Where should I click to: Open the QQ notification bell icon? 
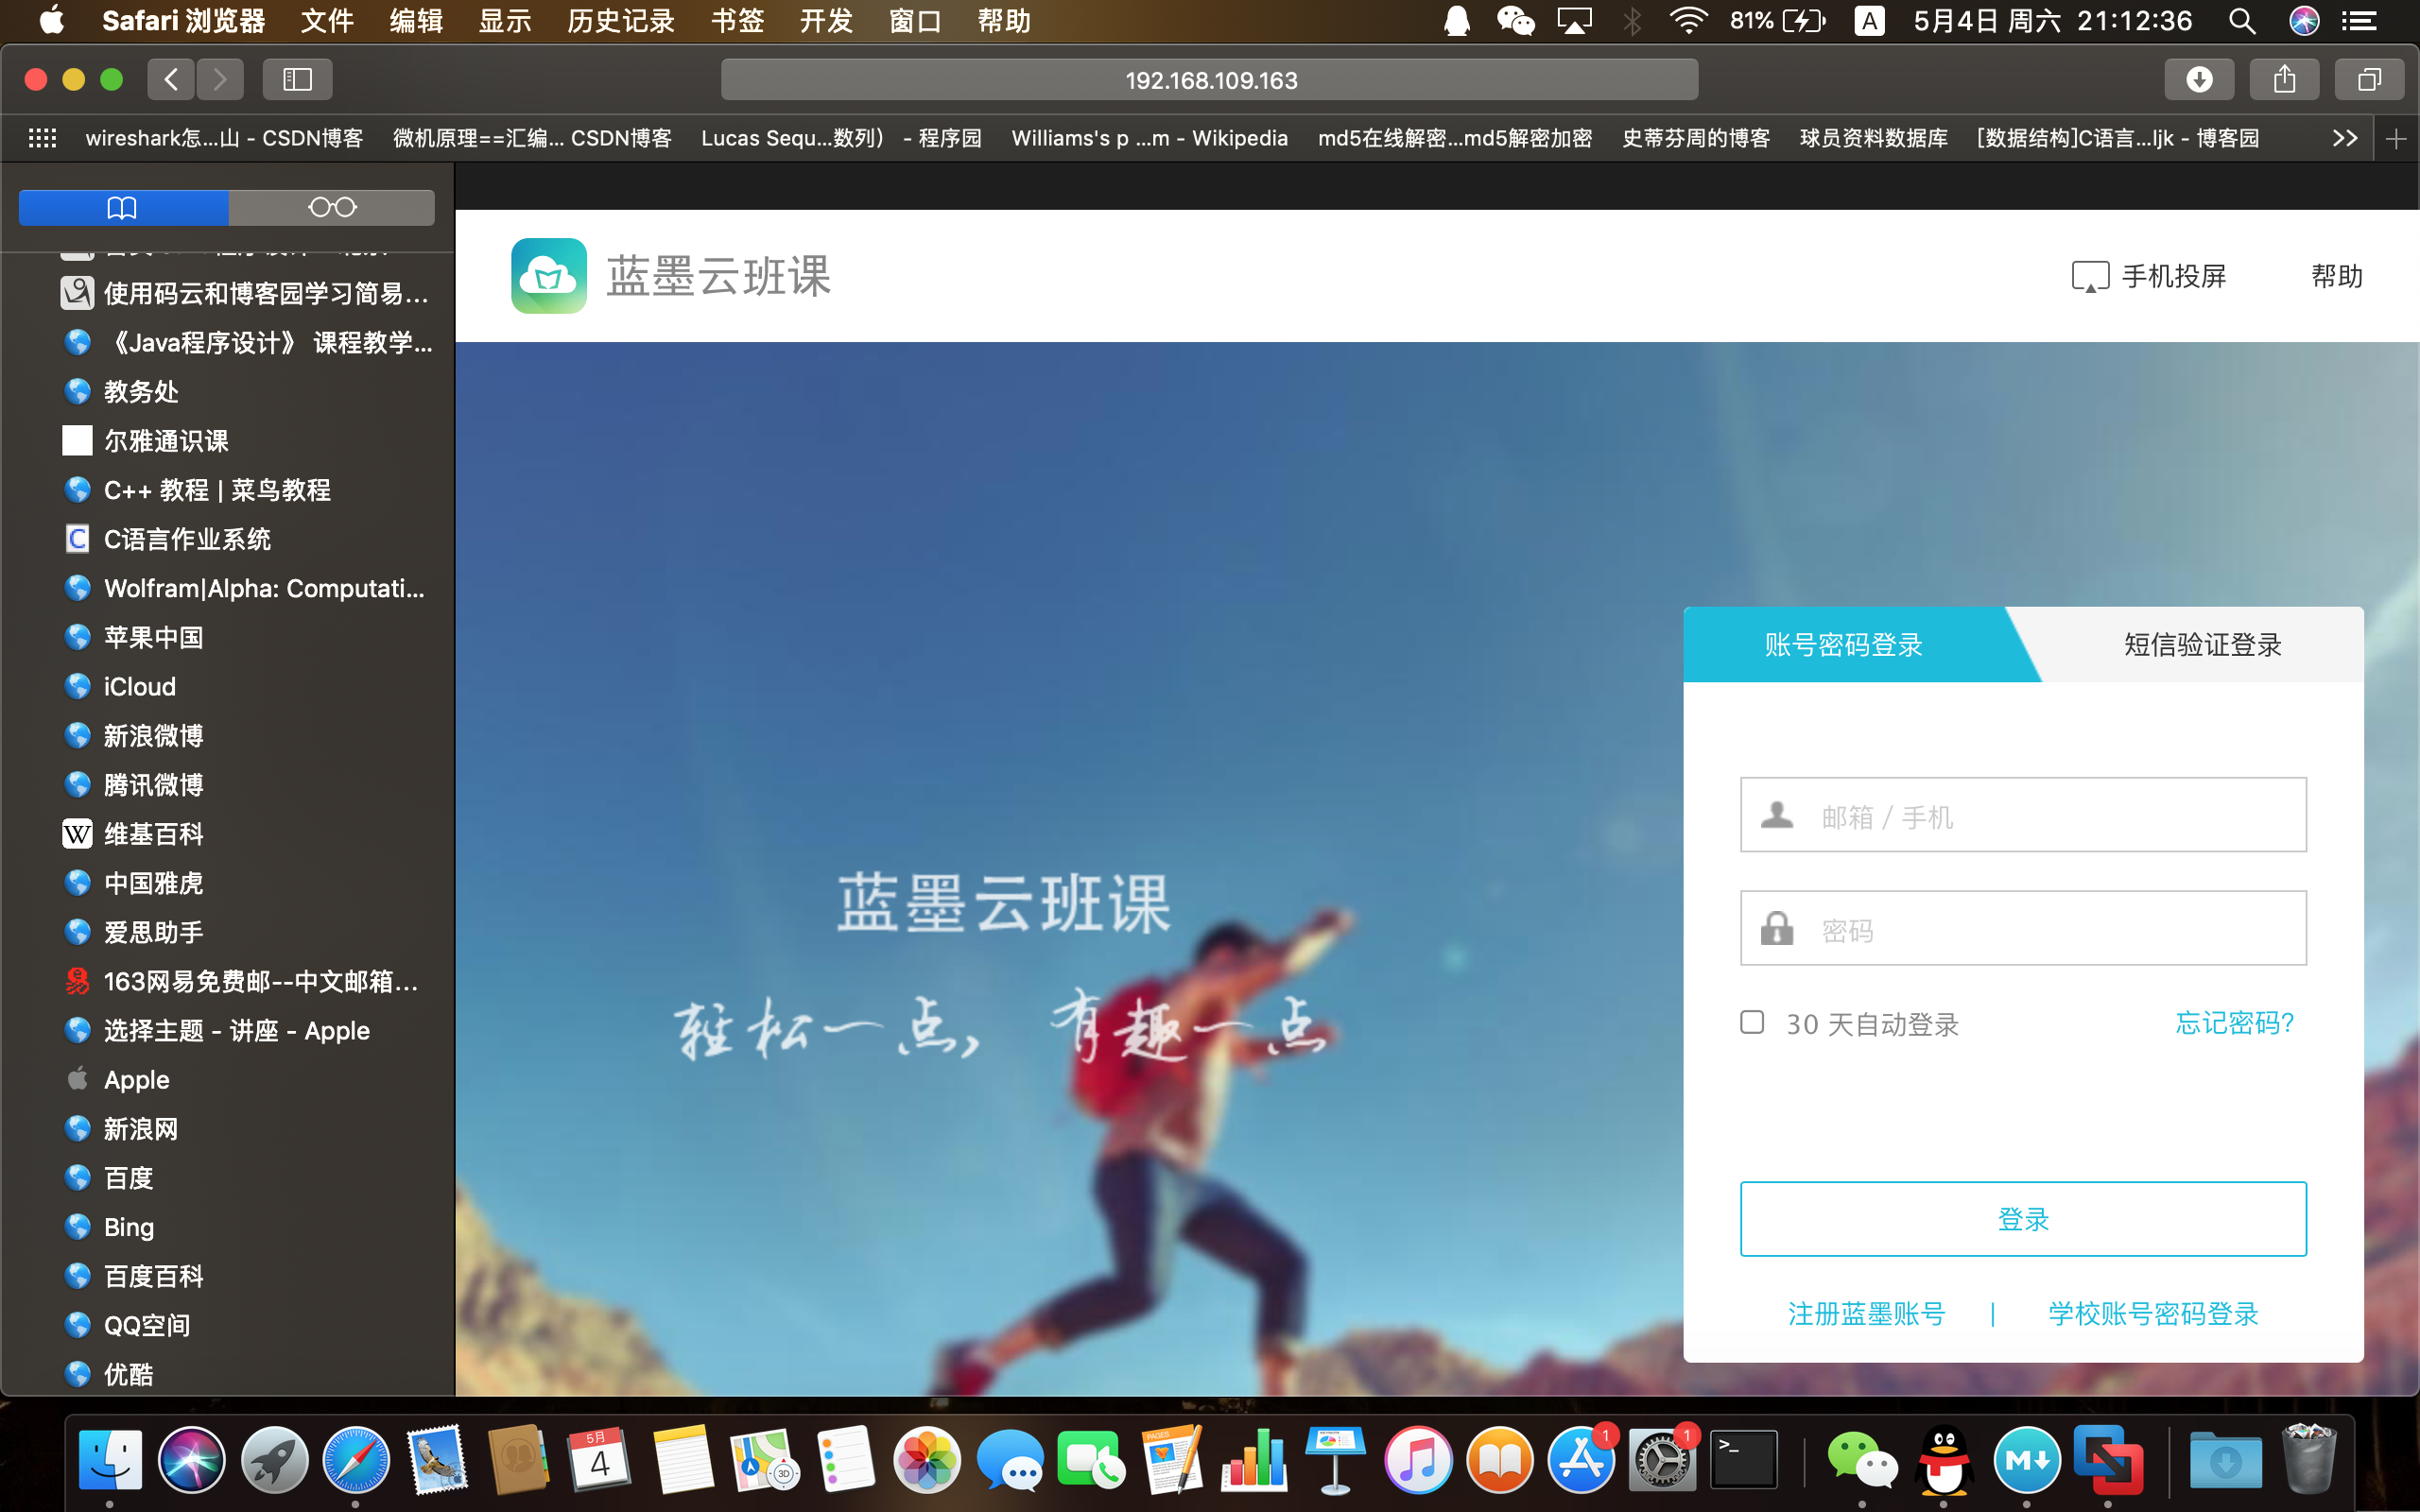pos(1457,21)
